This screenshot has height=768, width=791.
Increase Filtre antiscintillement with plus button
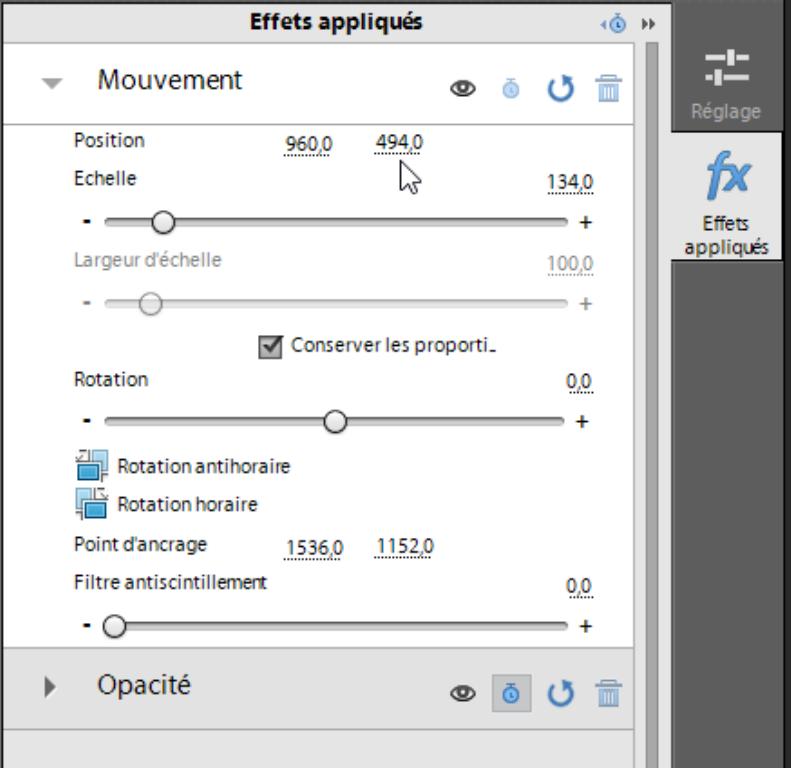(585, 626)
